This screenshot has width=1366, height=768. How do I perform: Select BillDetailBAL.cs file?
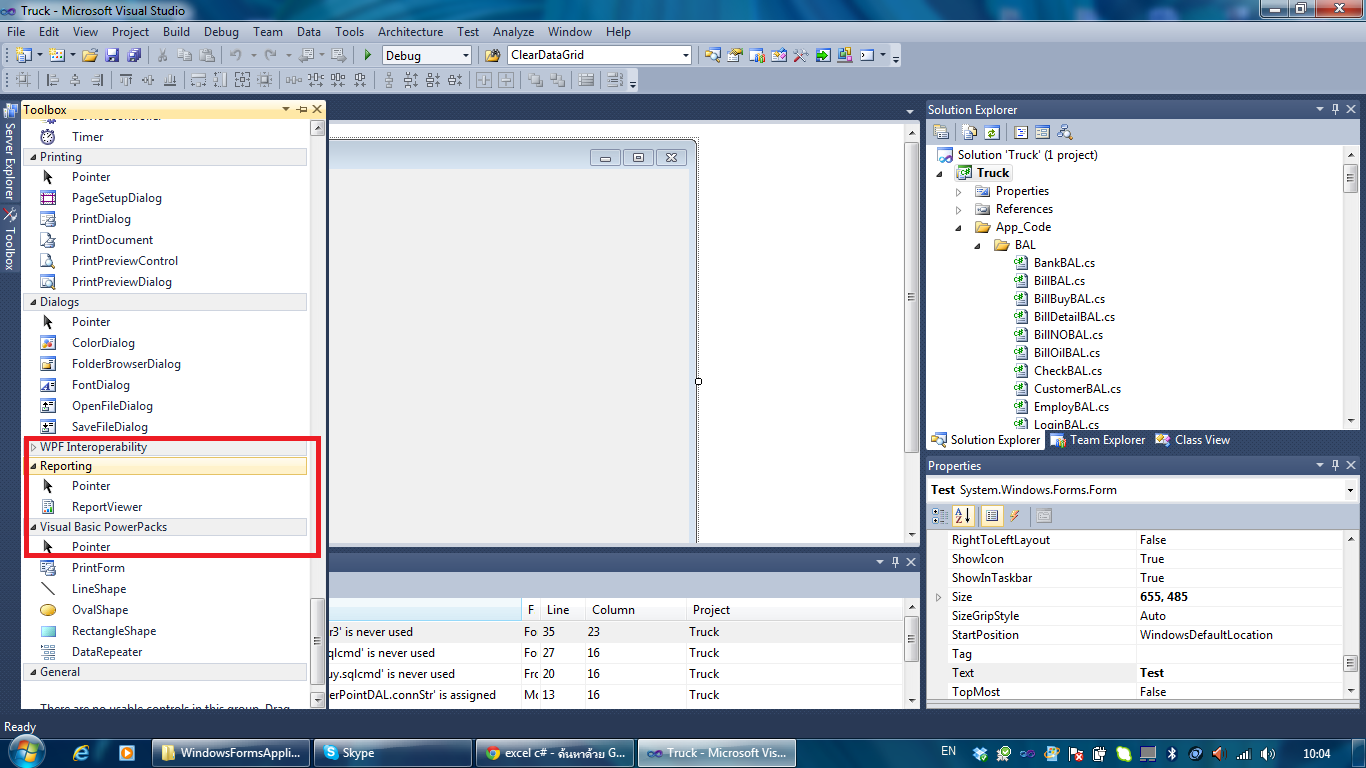[x=1074, y=317]
